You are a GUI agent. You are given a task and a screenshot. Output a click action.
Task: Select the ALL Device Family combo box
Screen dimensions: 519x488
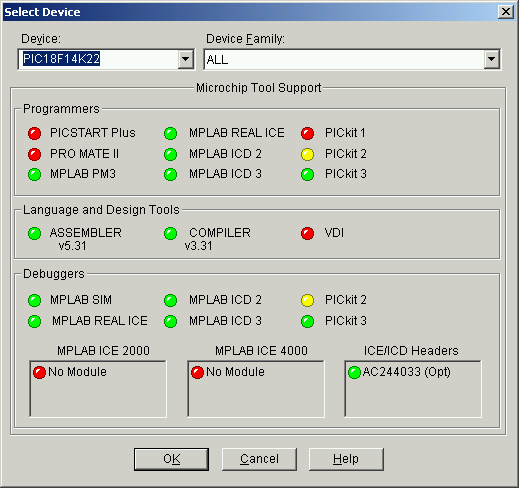tap(352, 60)
